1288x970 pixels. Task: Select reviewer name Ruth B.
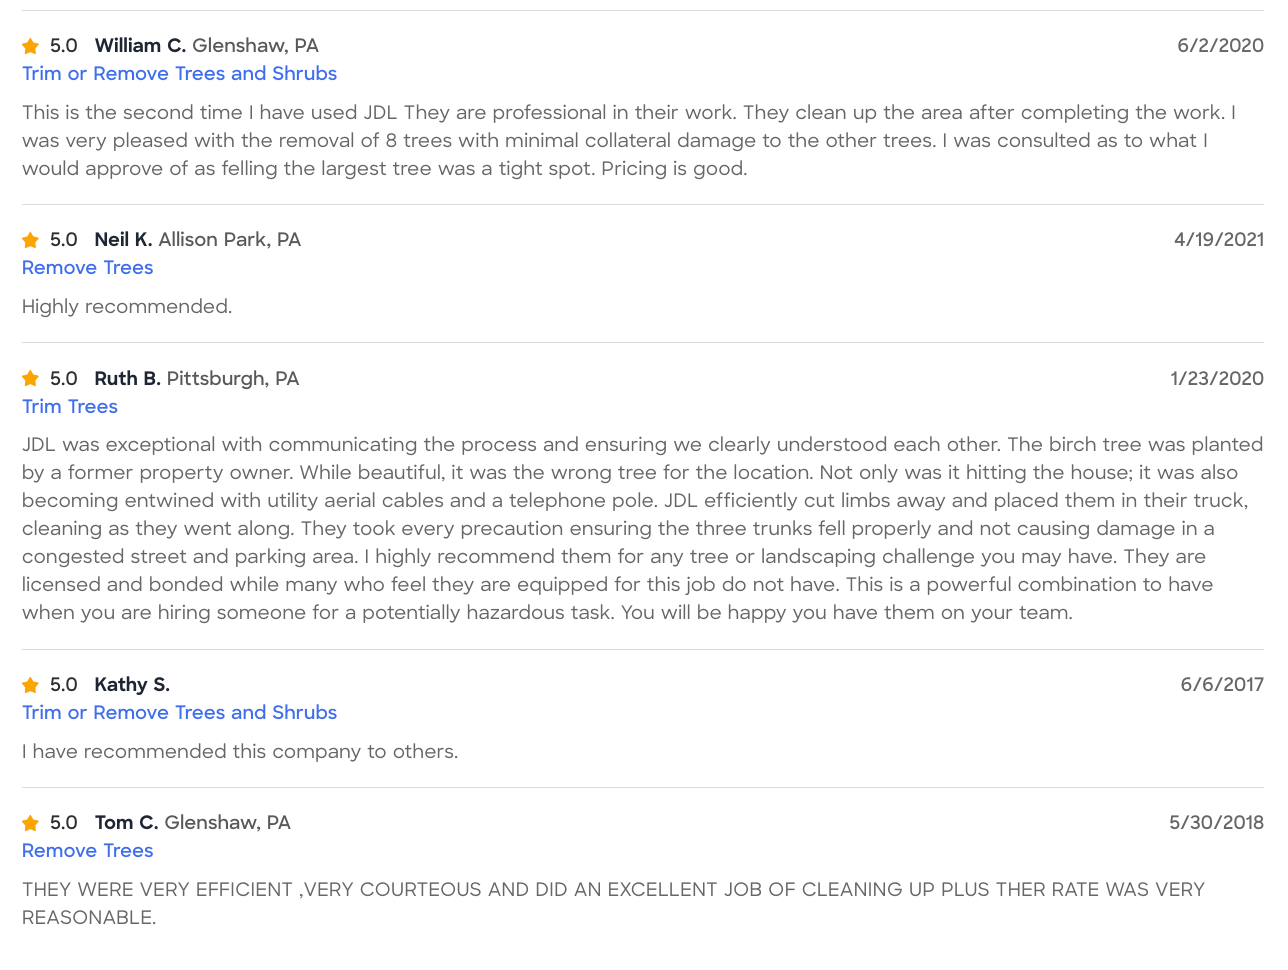tap(127, 379)
